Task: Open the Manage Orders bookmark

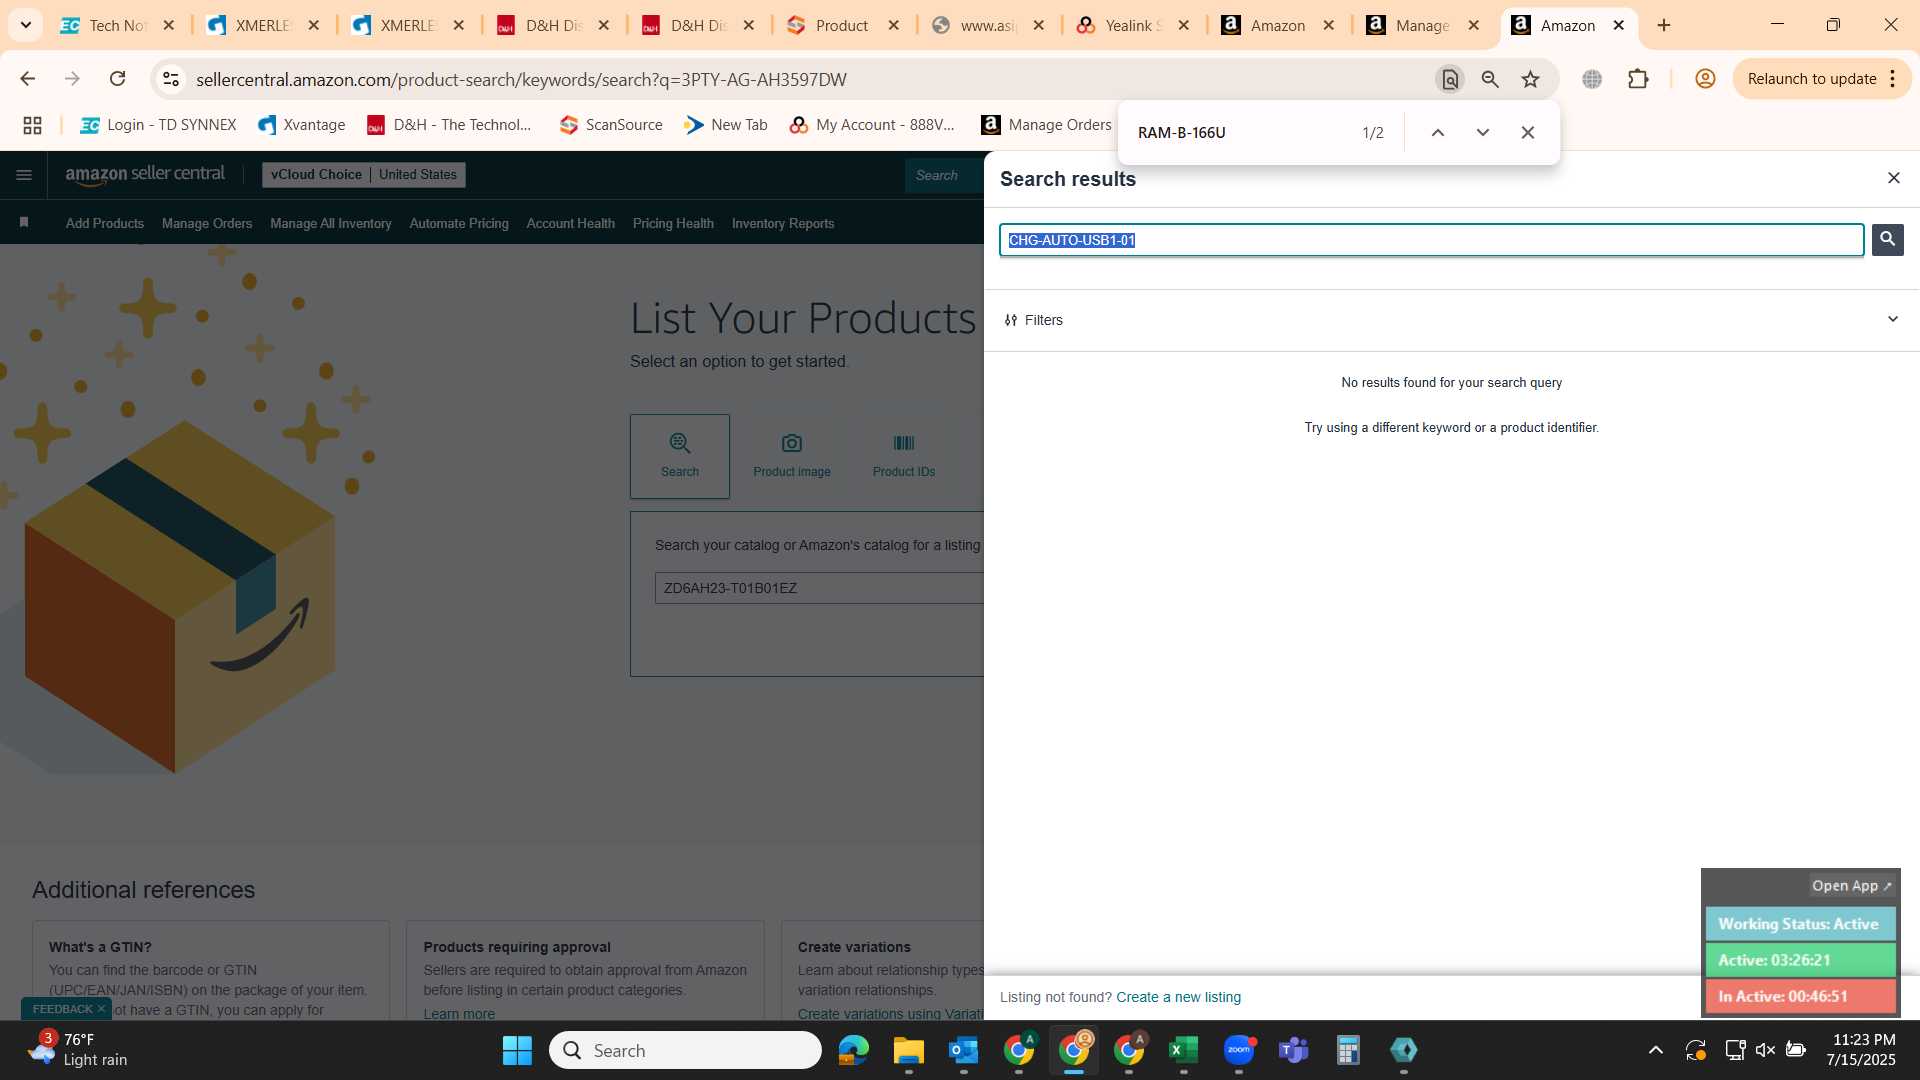Action: point(1046,125)
